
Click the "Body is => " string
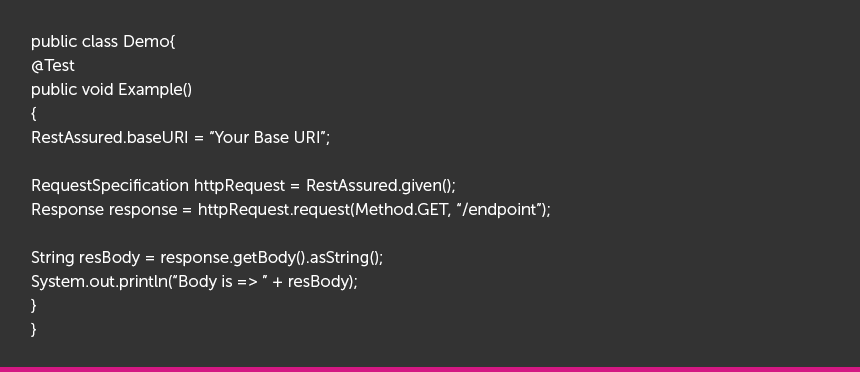[220, 281]
